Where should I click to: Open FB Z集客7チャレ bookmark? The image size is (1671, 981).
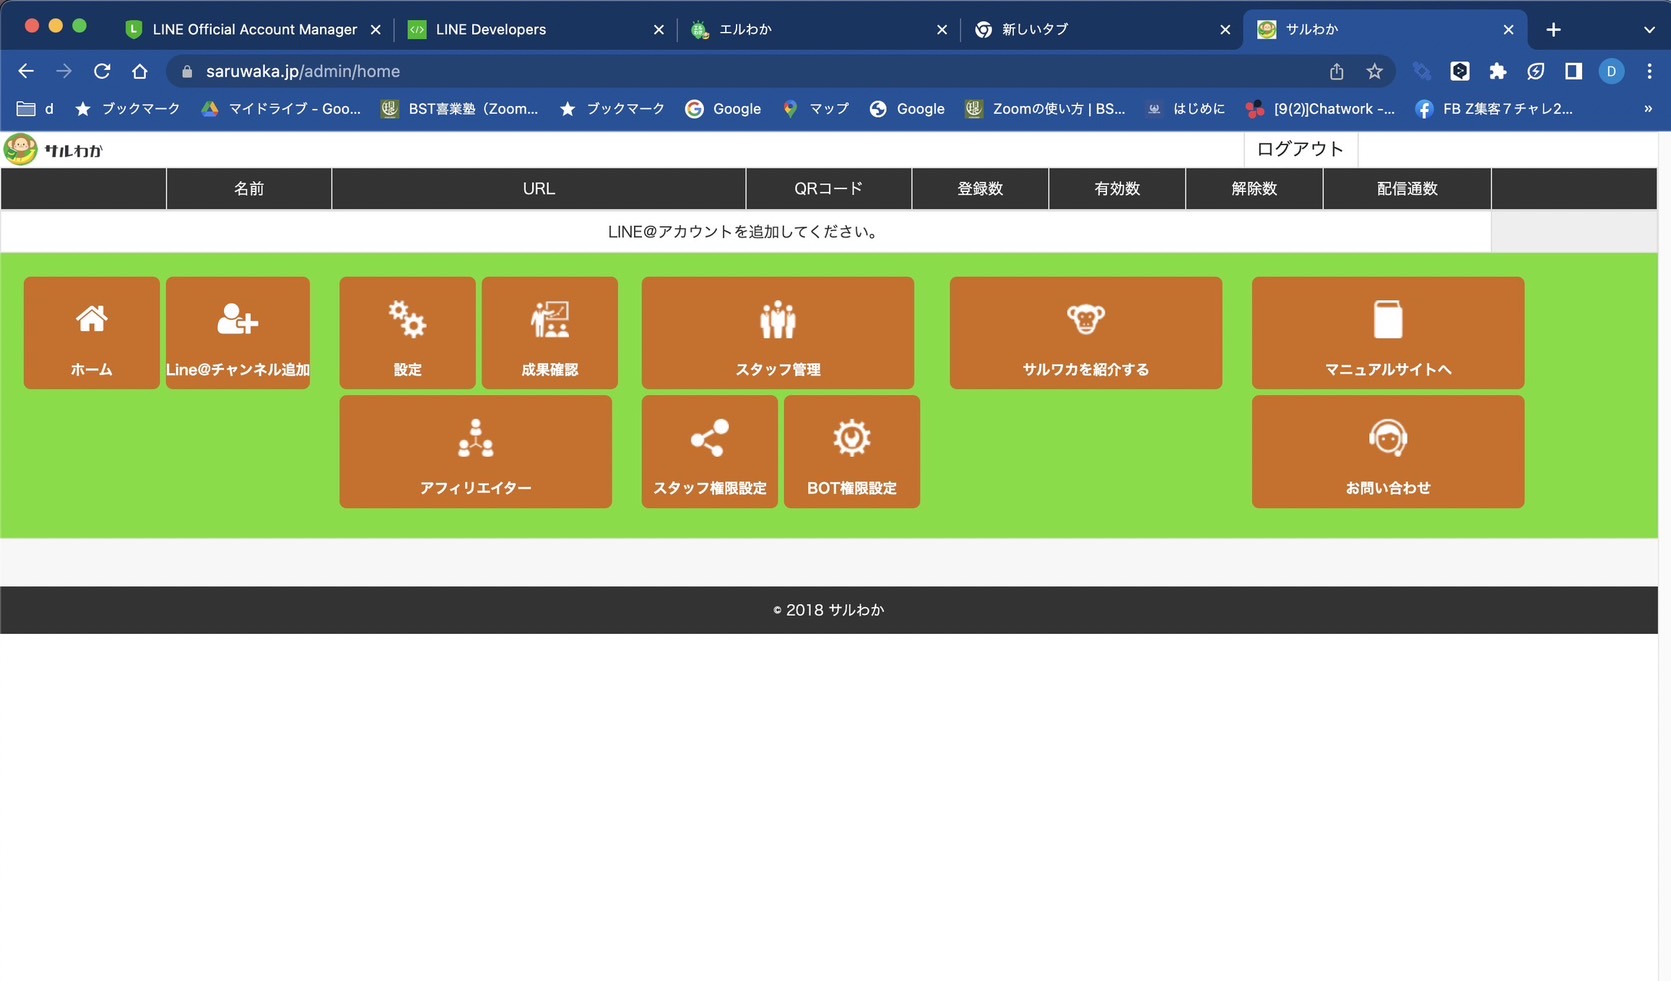(1494, 109)
